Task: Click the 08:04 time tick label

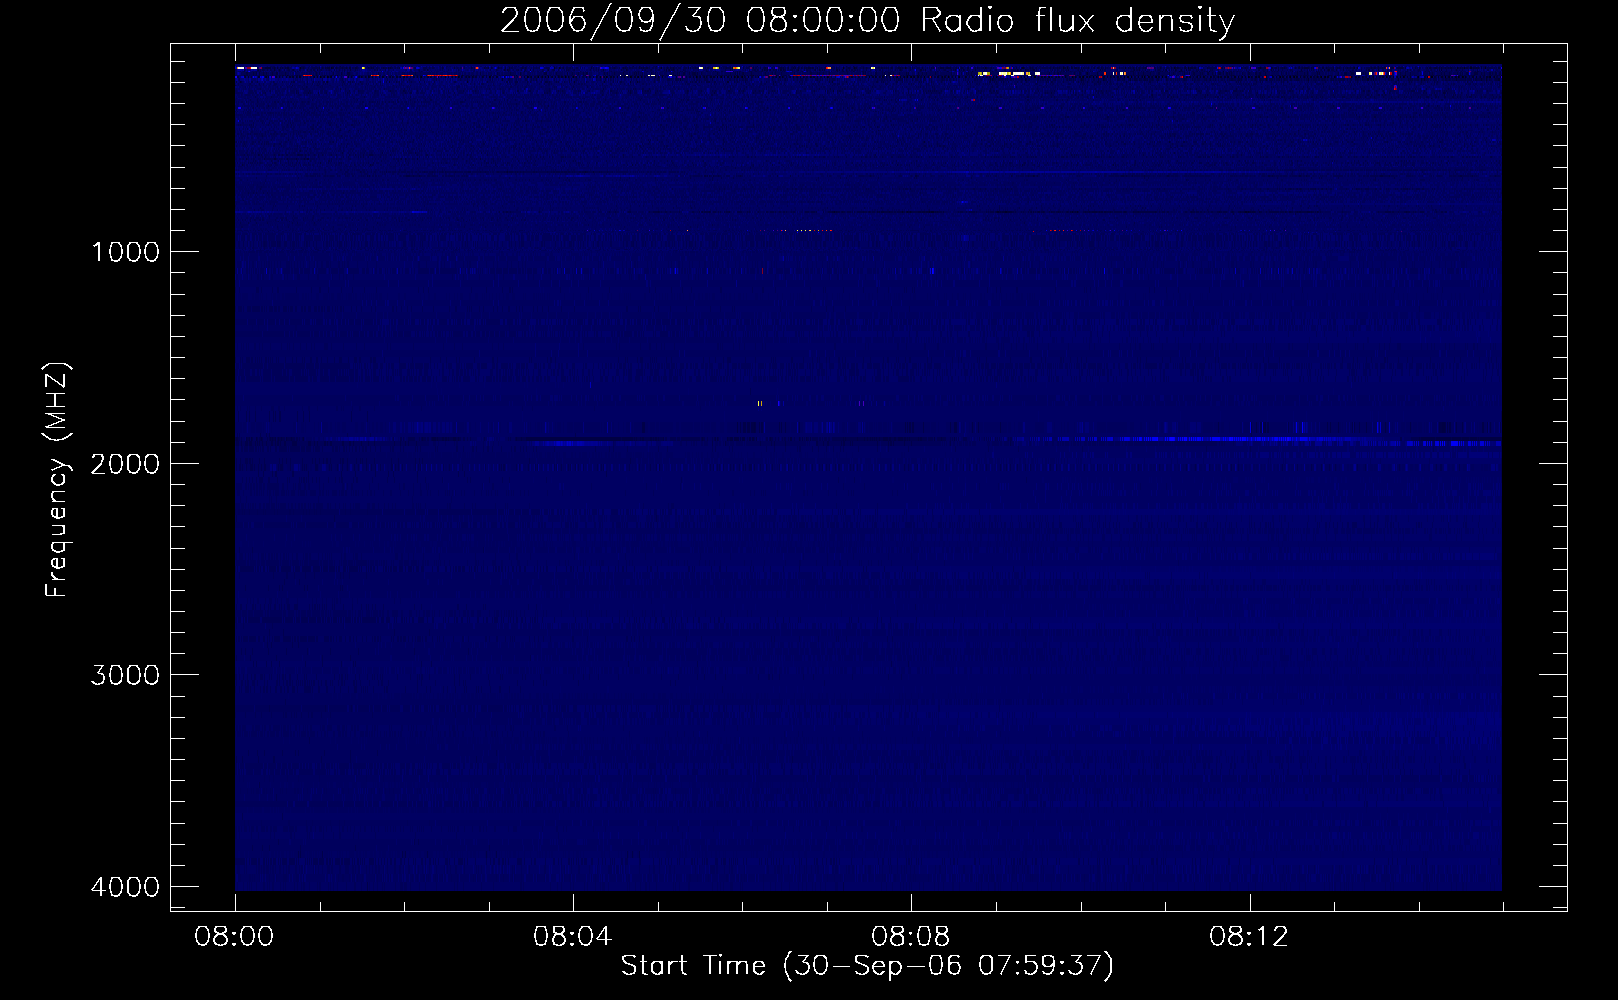Action: pyautogui.click(x=573, y=937)
